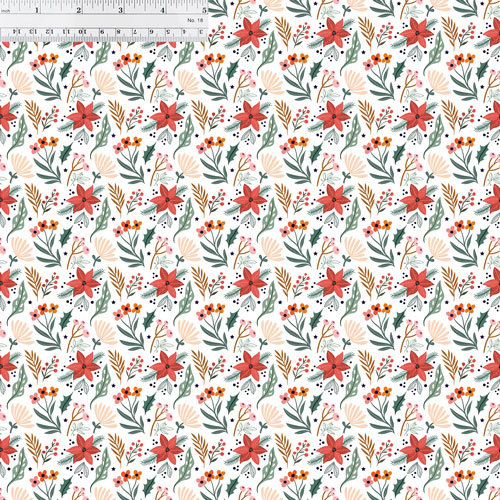Viewport: 500px width, 500px height.
Task: Click the 6 centimeter mark on ruler
Action: [x=151, y=32]
